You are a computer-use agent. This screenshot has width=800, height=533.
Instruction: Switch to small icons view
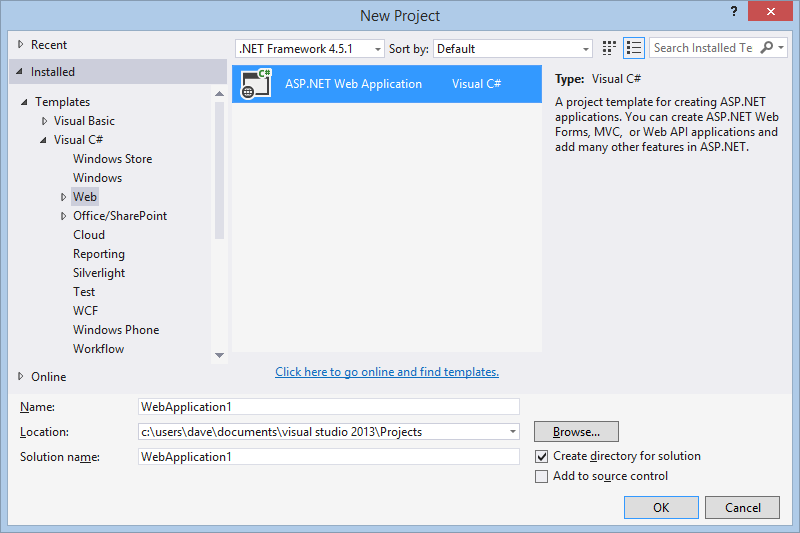point(609,48)
